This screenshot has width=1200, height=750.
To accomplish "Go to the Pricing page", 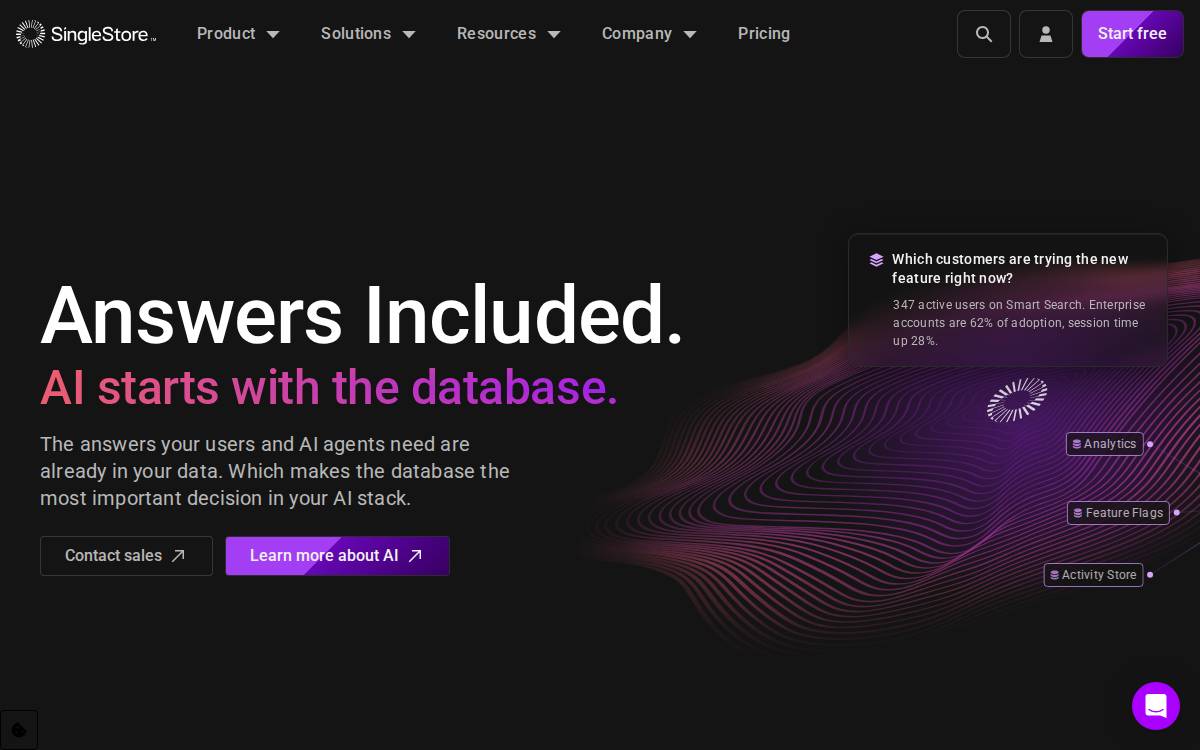I will pos(764,34).
